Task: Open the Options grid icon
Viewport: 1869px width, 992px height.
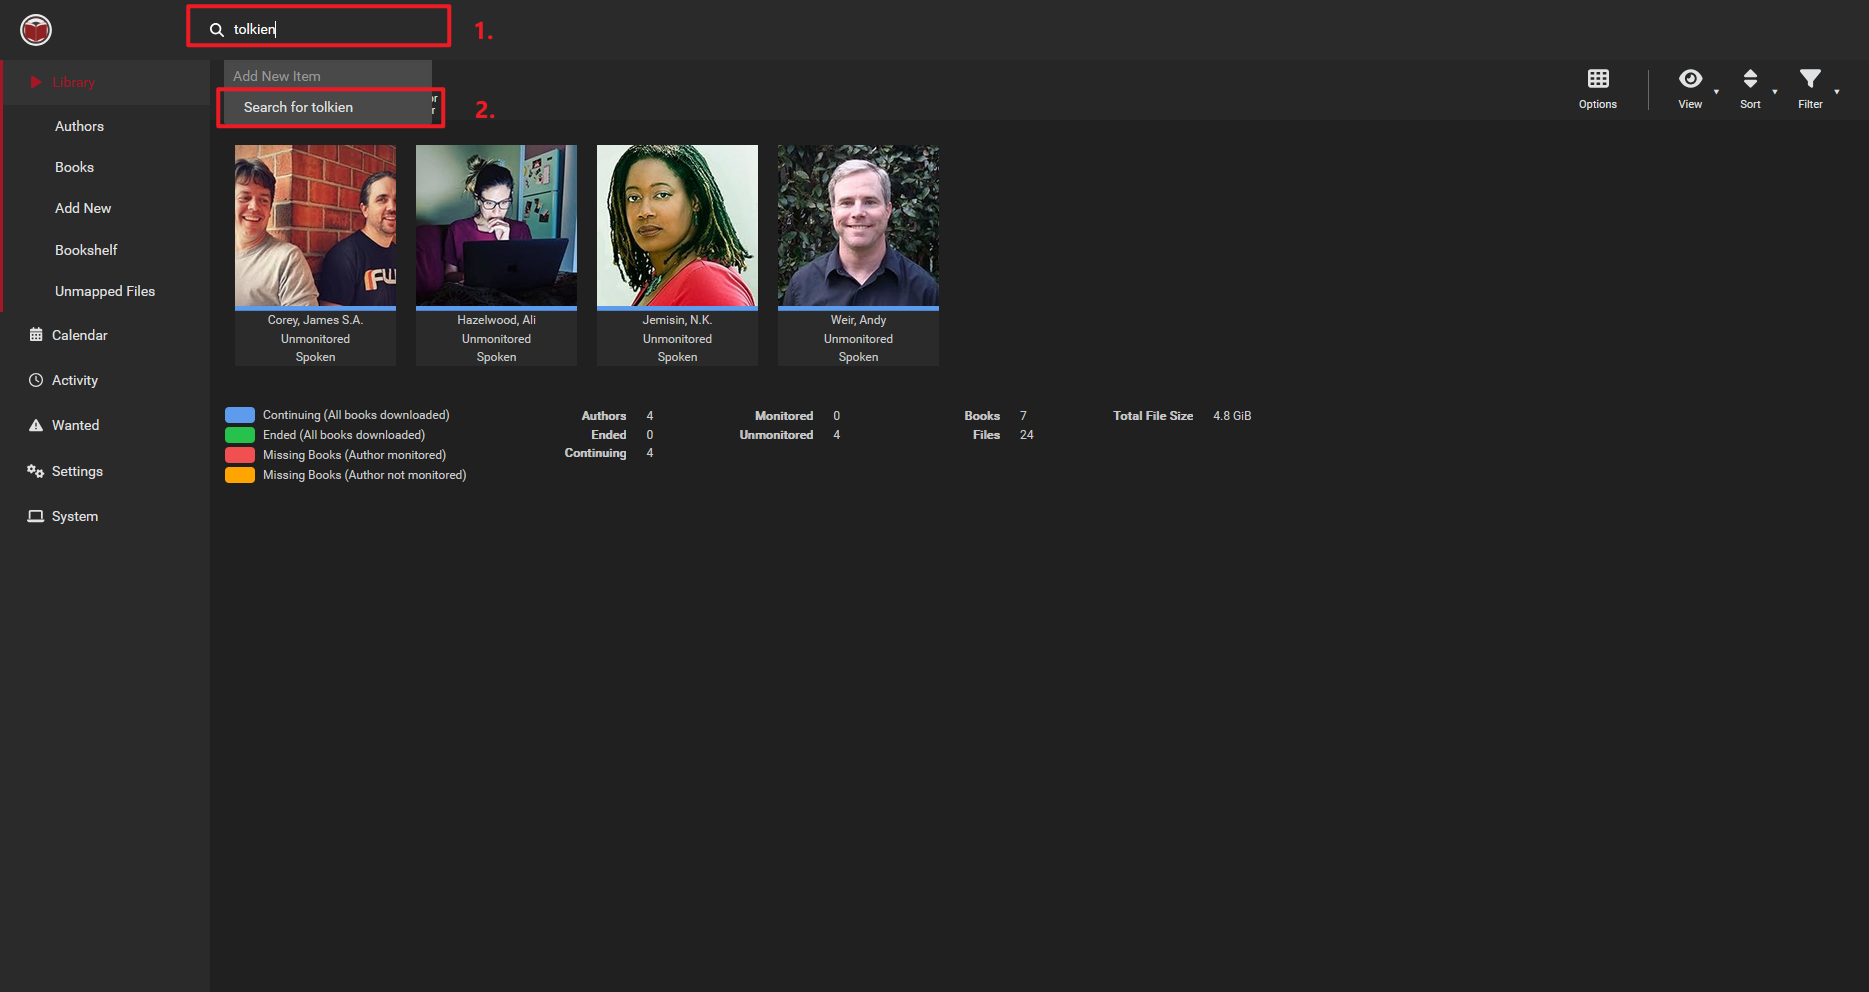Action: [1597, 79]
